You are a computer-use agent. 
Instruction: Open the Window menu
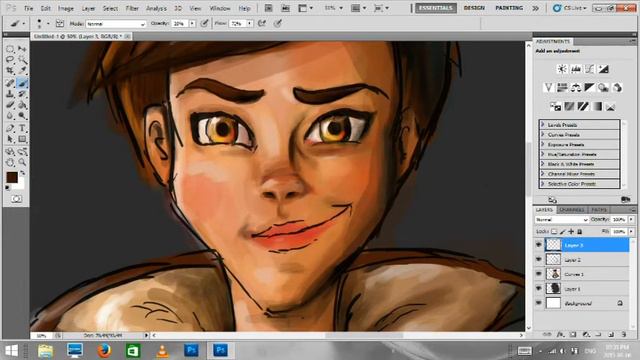click(220, 8)
